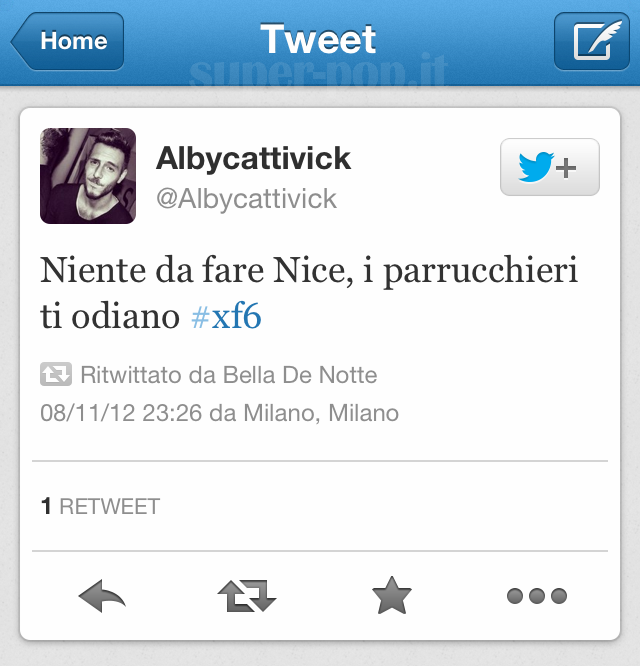Tap the tweet text about parrucchieri
The image size is (640, 666).
(309, 293)
